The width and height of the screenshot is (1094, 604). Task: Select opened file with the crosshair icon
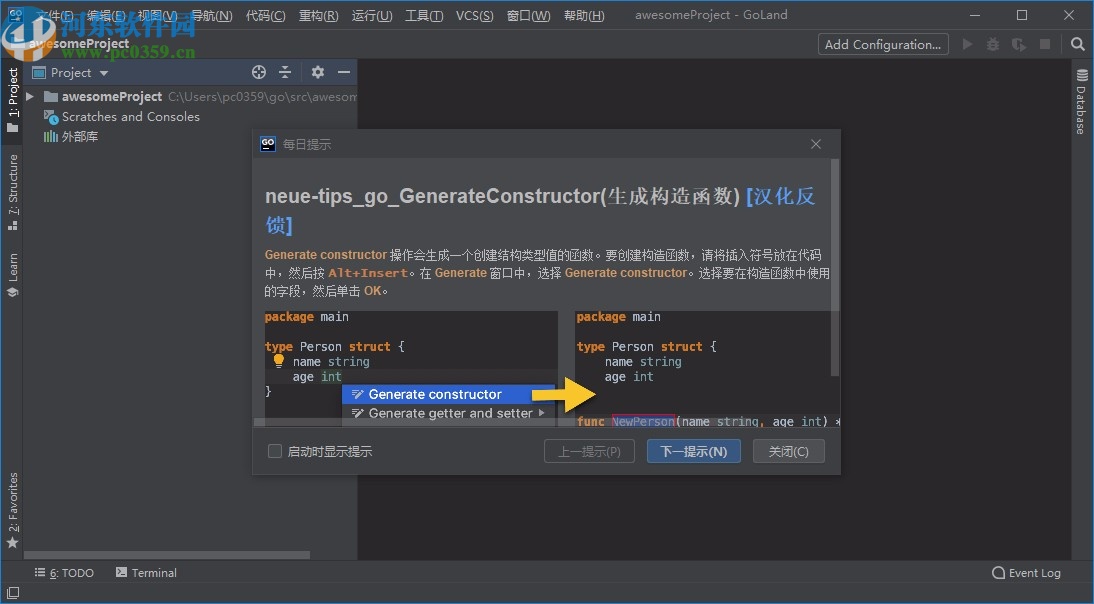coord(258,72)
